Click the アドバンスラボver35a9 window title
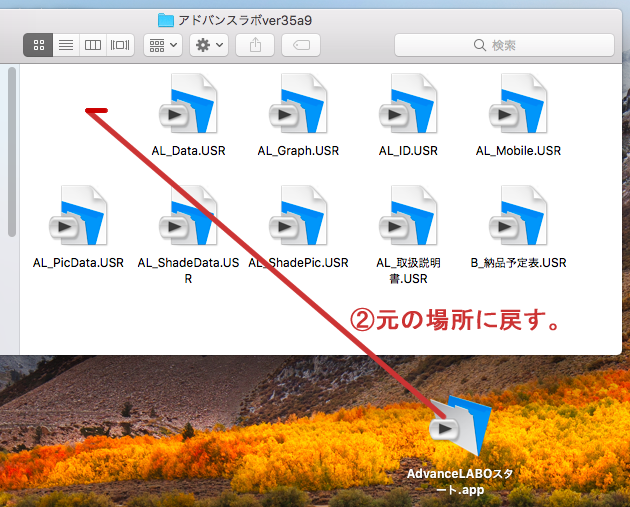This screenshot has height=507, width=630. click(245, 20)
